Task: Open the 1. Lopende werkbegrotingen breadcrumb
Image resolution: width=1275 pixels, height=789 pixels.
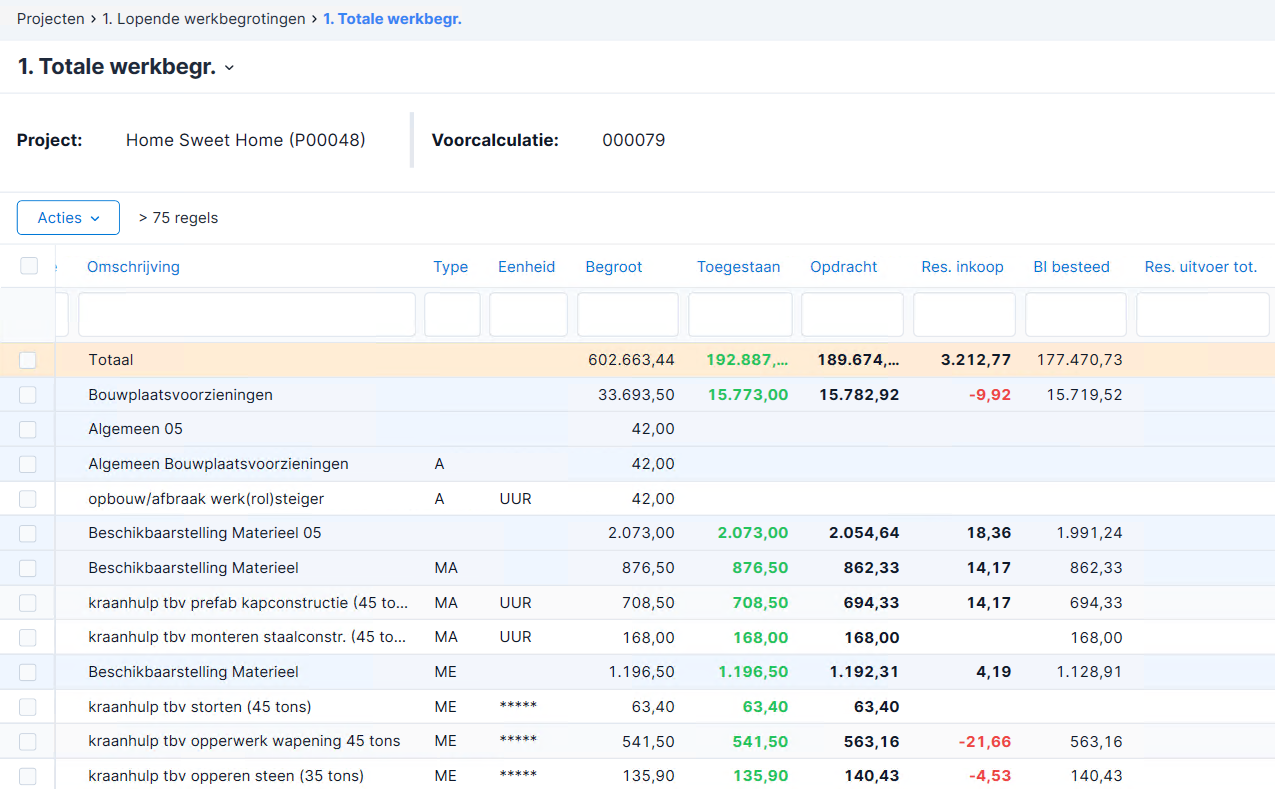Action: coord(204,19)
